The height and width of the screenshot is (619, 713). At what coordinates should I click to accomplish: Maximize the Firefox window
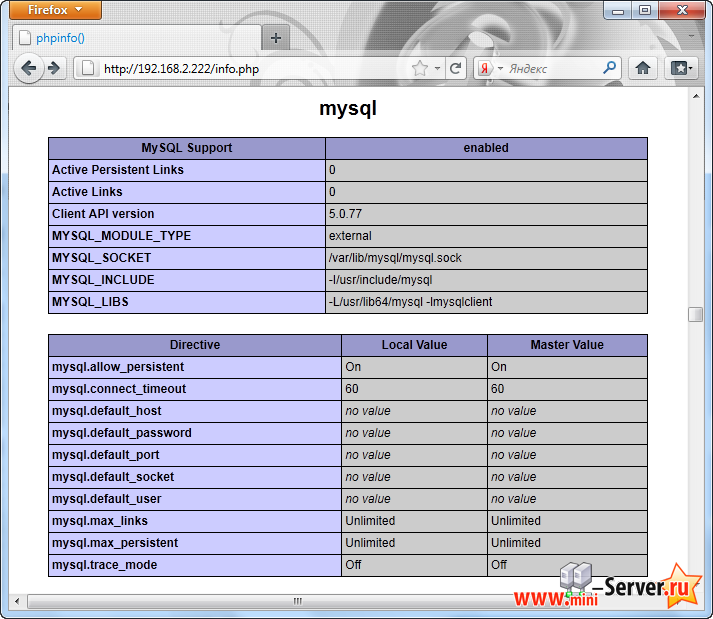[644, 10]
